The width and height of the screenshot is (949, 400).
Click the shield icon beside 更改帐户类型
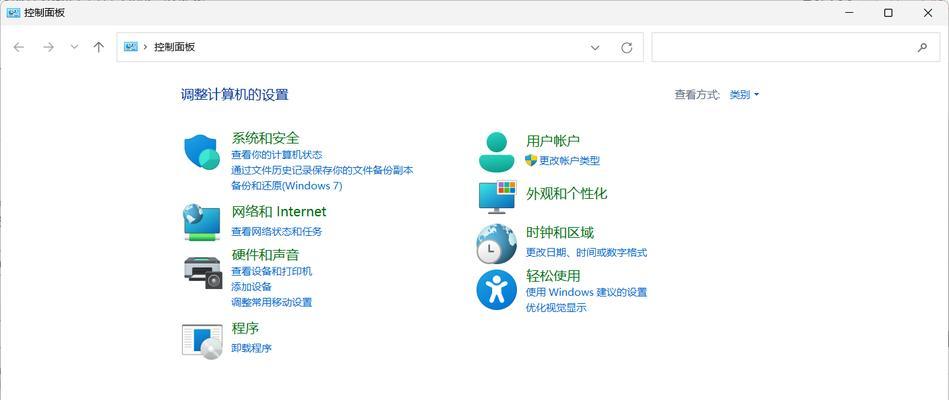click(531, 160)
